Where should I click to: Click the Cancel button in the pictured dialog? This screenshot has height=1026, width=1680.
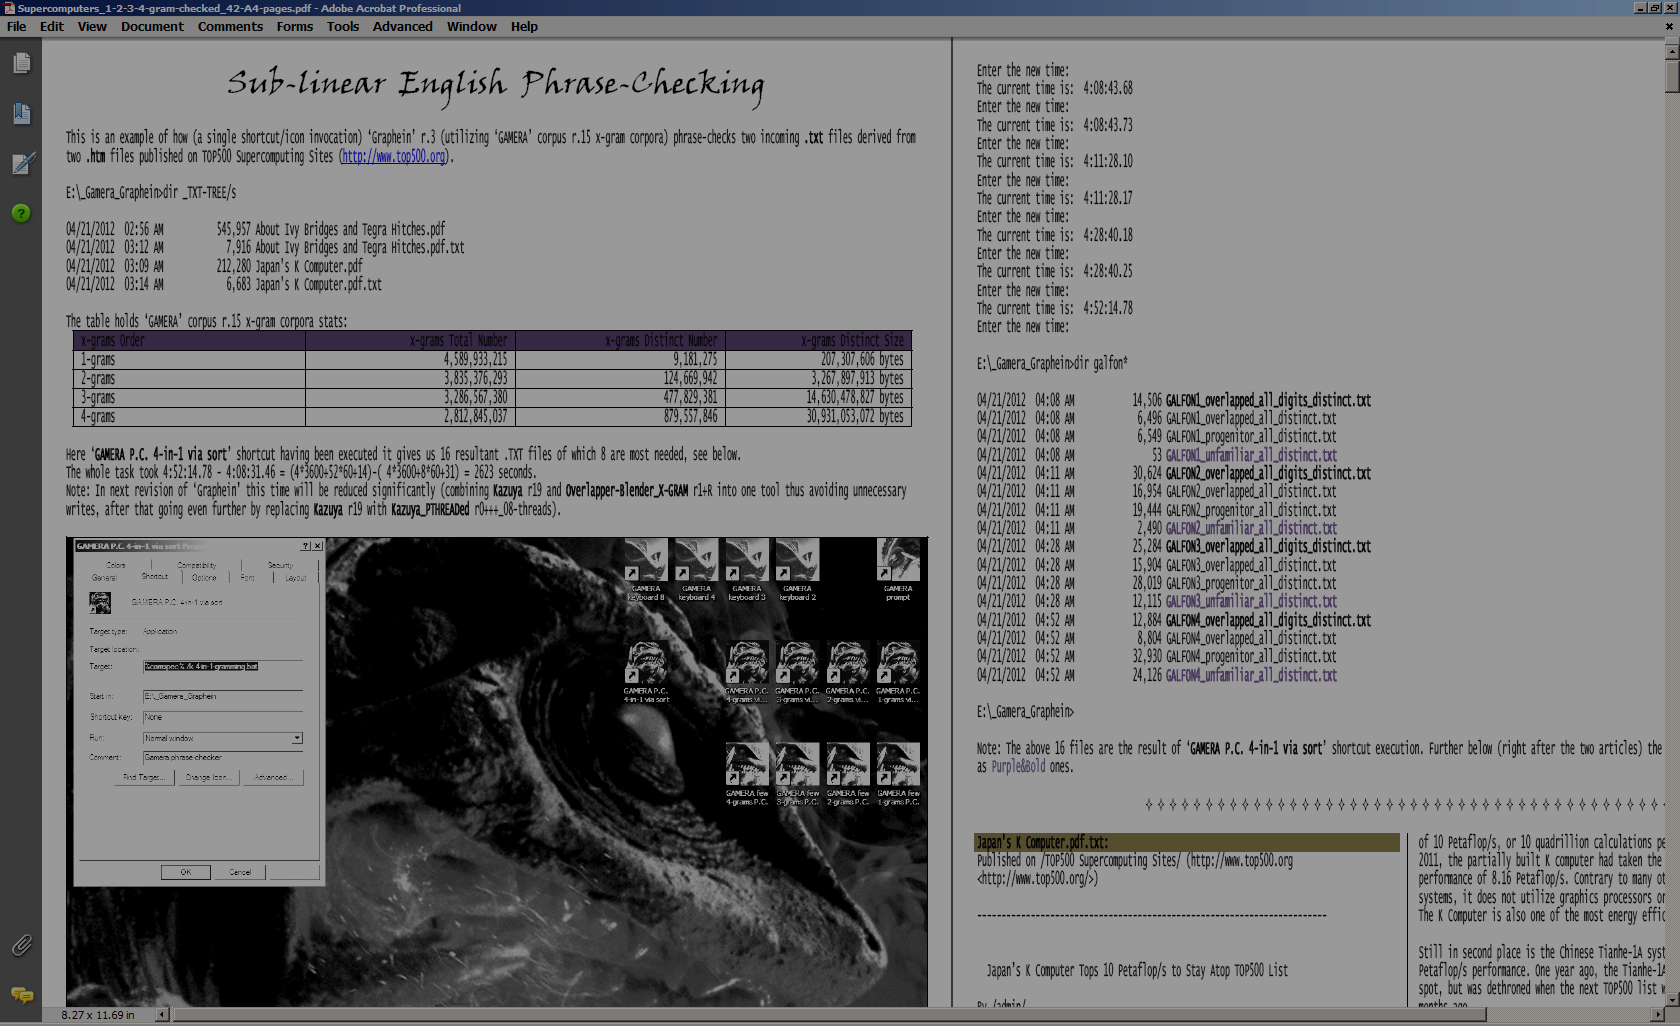pyautogui.click(x=240, y=872)
